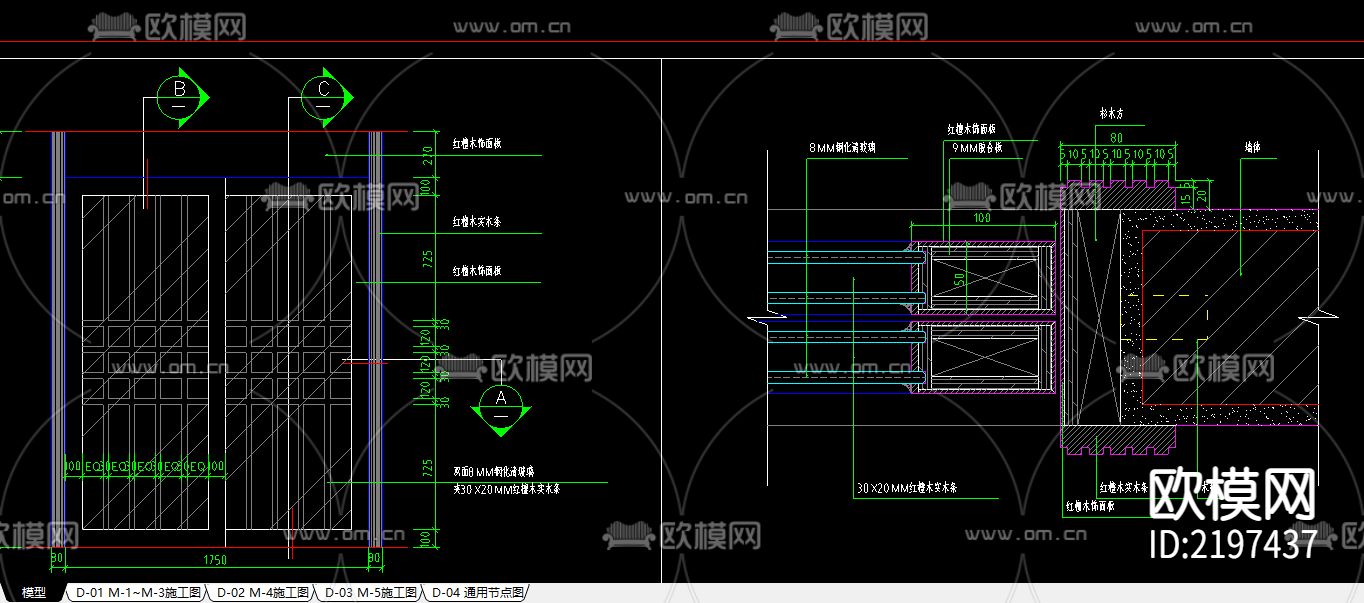Click the 杉木方 label above the 80 dimension

click(x=1111, y=114)
